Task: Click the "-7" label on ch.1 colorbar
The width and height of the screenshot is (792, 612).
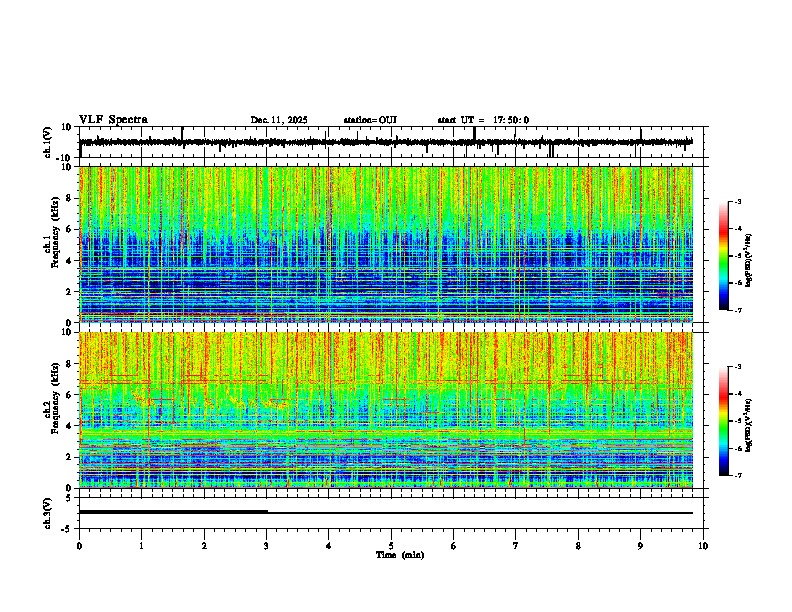Action: 737,310
